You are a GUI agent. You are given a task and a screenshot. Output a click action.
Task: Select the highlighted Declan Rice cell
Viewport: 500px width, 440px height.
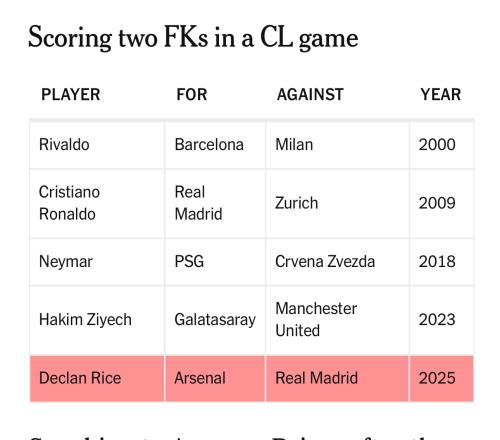point(97,378)
